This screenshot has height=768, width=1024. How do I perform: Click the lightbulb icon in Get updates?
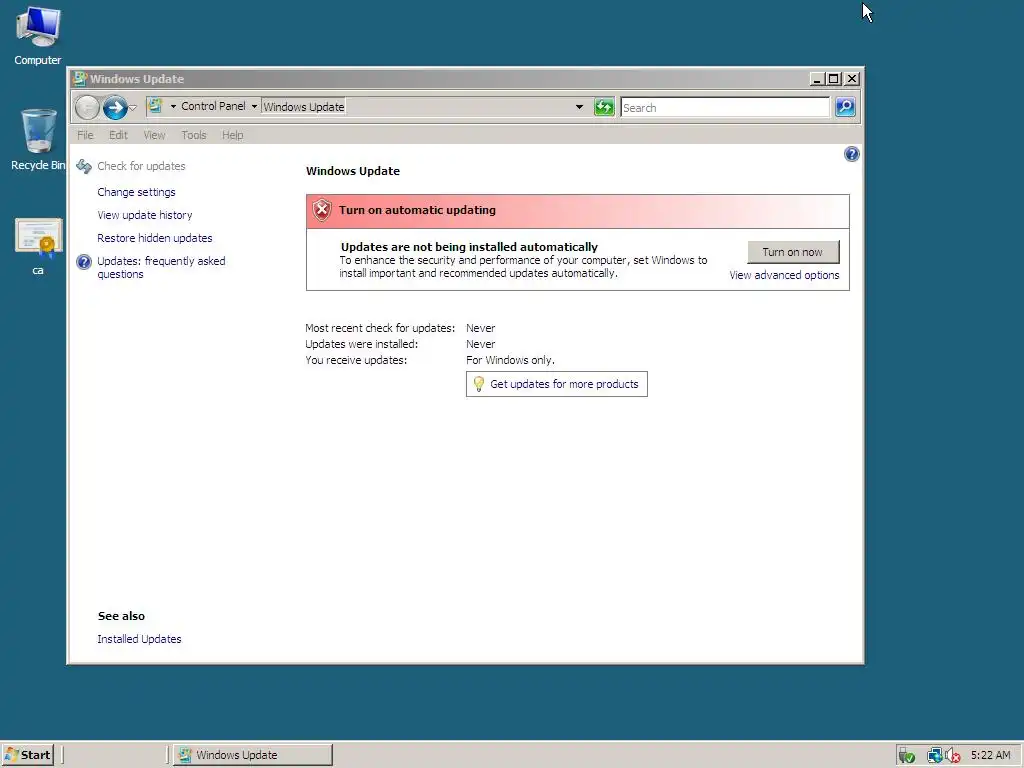479,384
